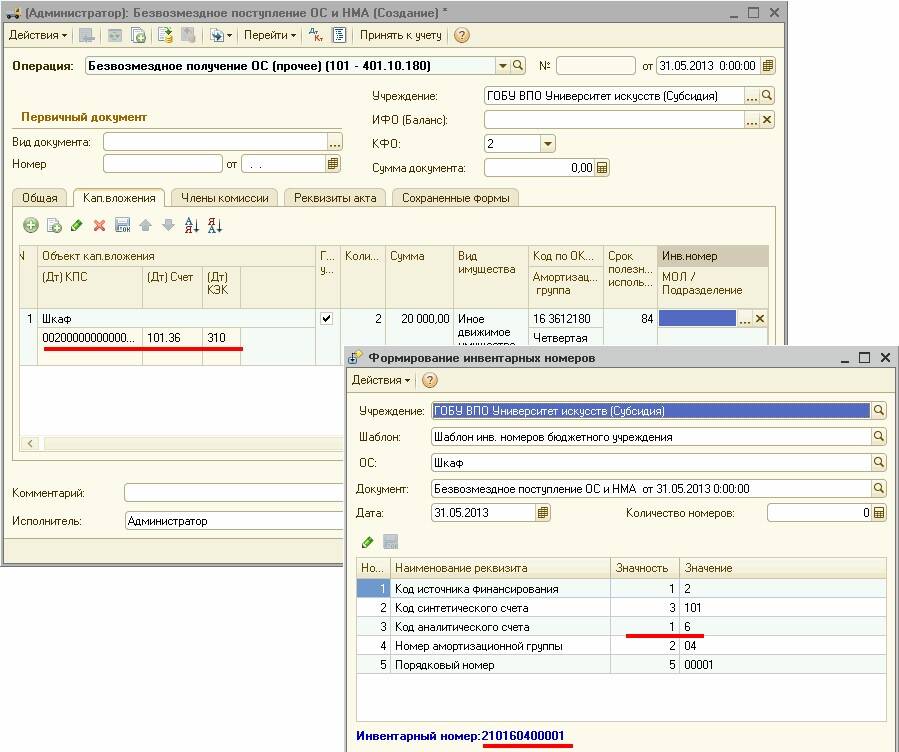899x752 pixels.
Task: Open calendar for Дата in inventory window
Action: click(x=542, y=512)
